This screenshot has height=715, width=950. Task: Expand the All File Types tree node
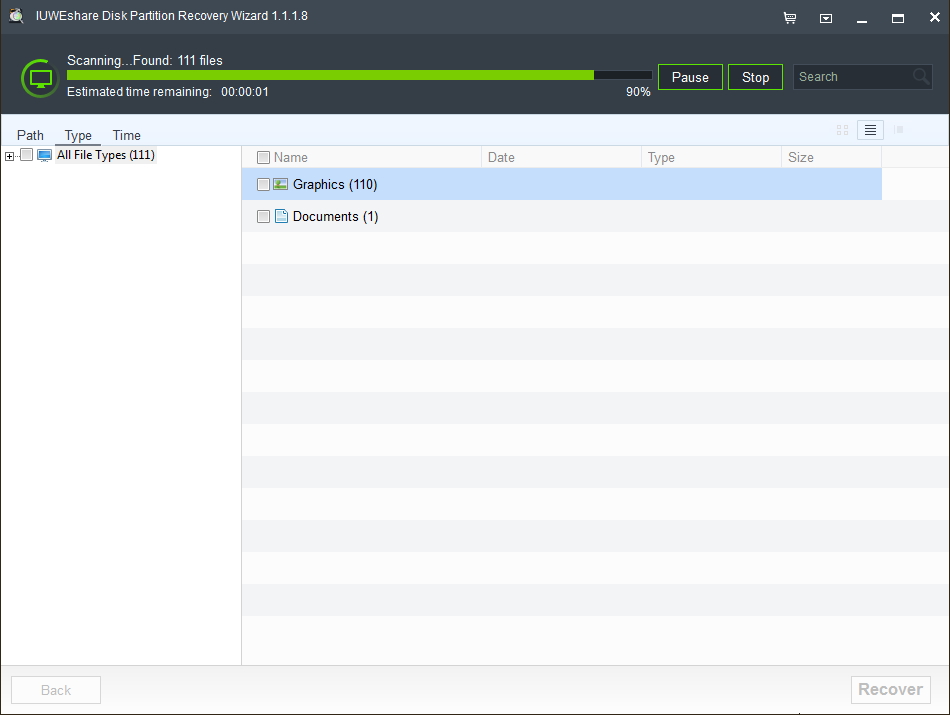pos(8,155)
